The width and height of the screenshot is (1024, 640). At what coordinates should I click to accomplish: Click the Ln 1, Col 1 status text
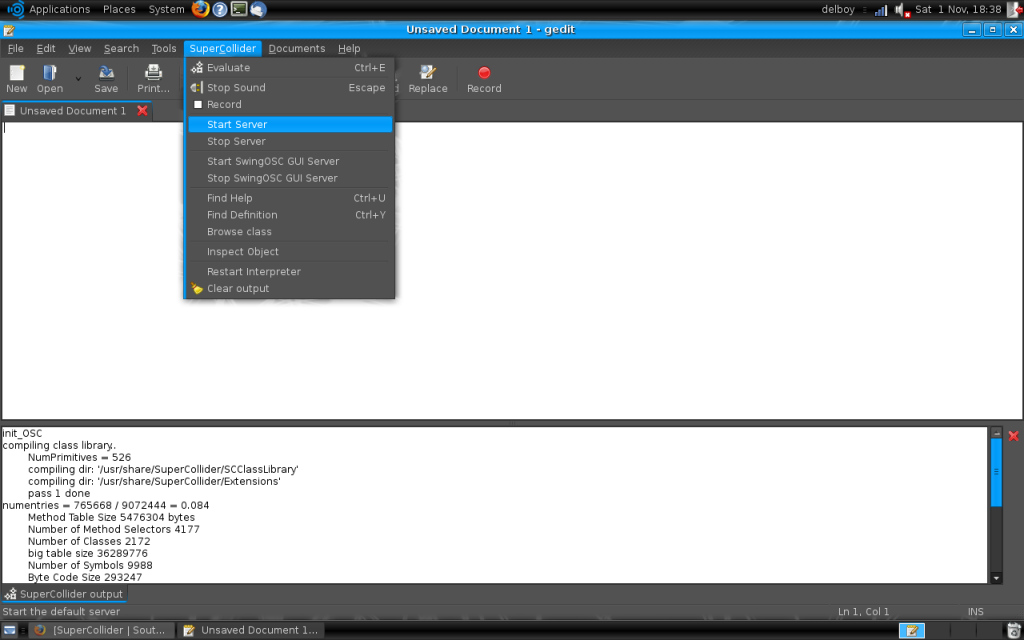point(863,612)
